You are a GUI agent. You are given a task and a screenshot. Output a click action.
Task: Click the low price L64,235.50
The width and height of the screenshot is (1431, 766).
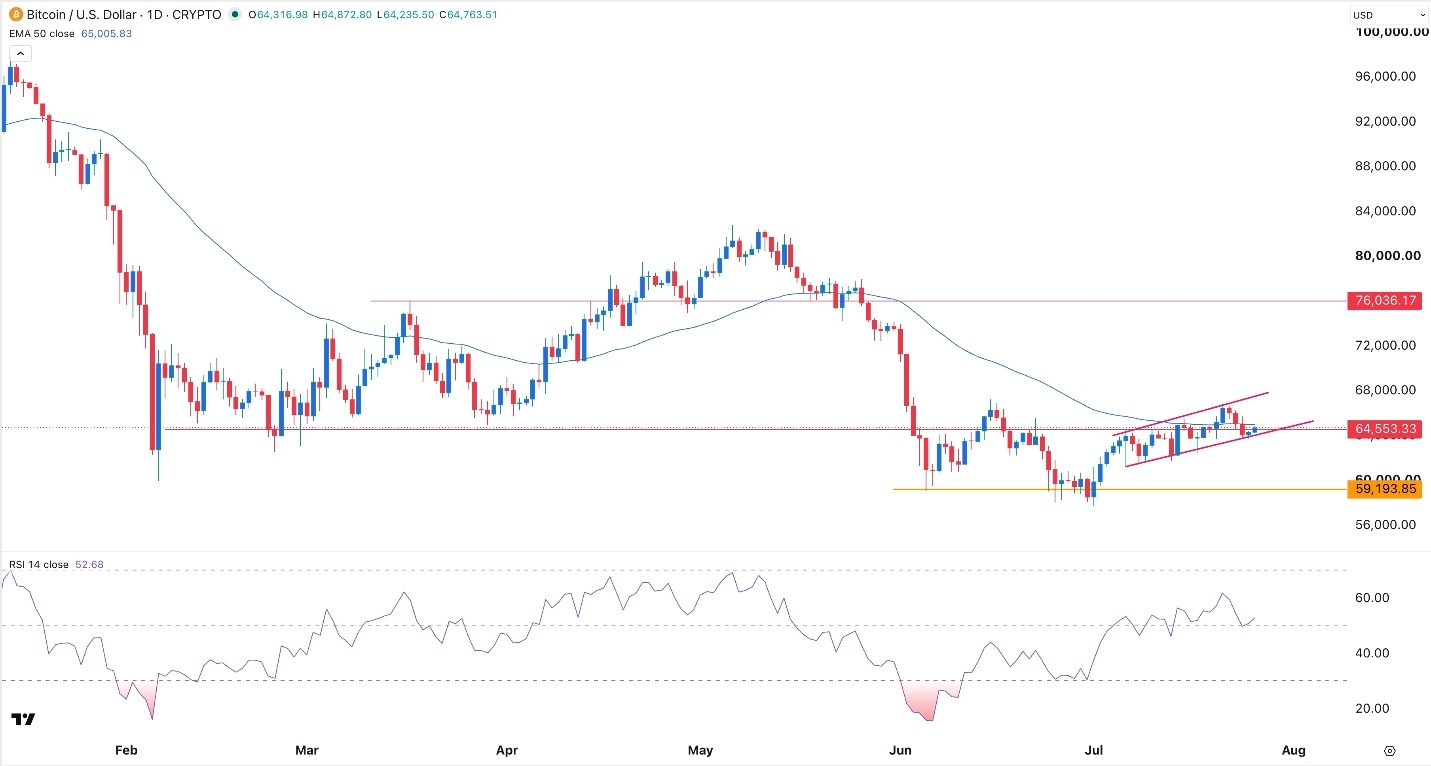coord(405,15)
